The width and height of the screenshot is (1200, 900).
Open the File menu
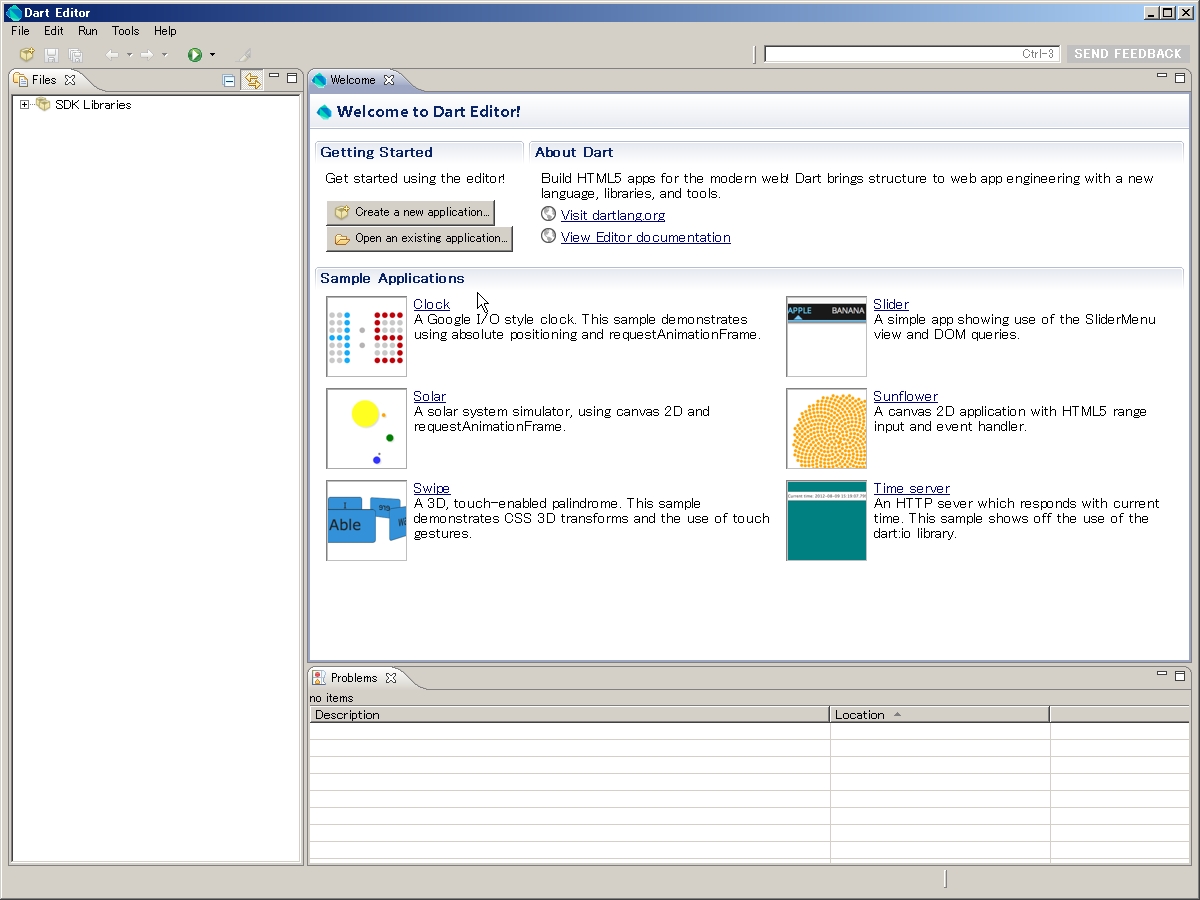(20, 31)
